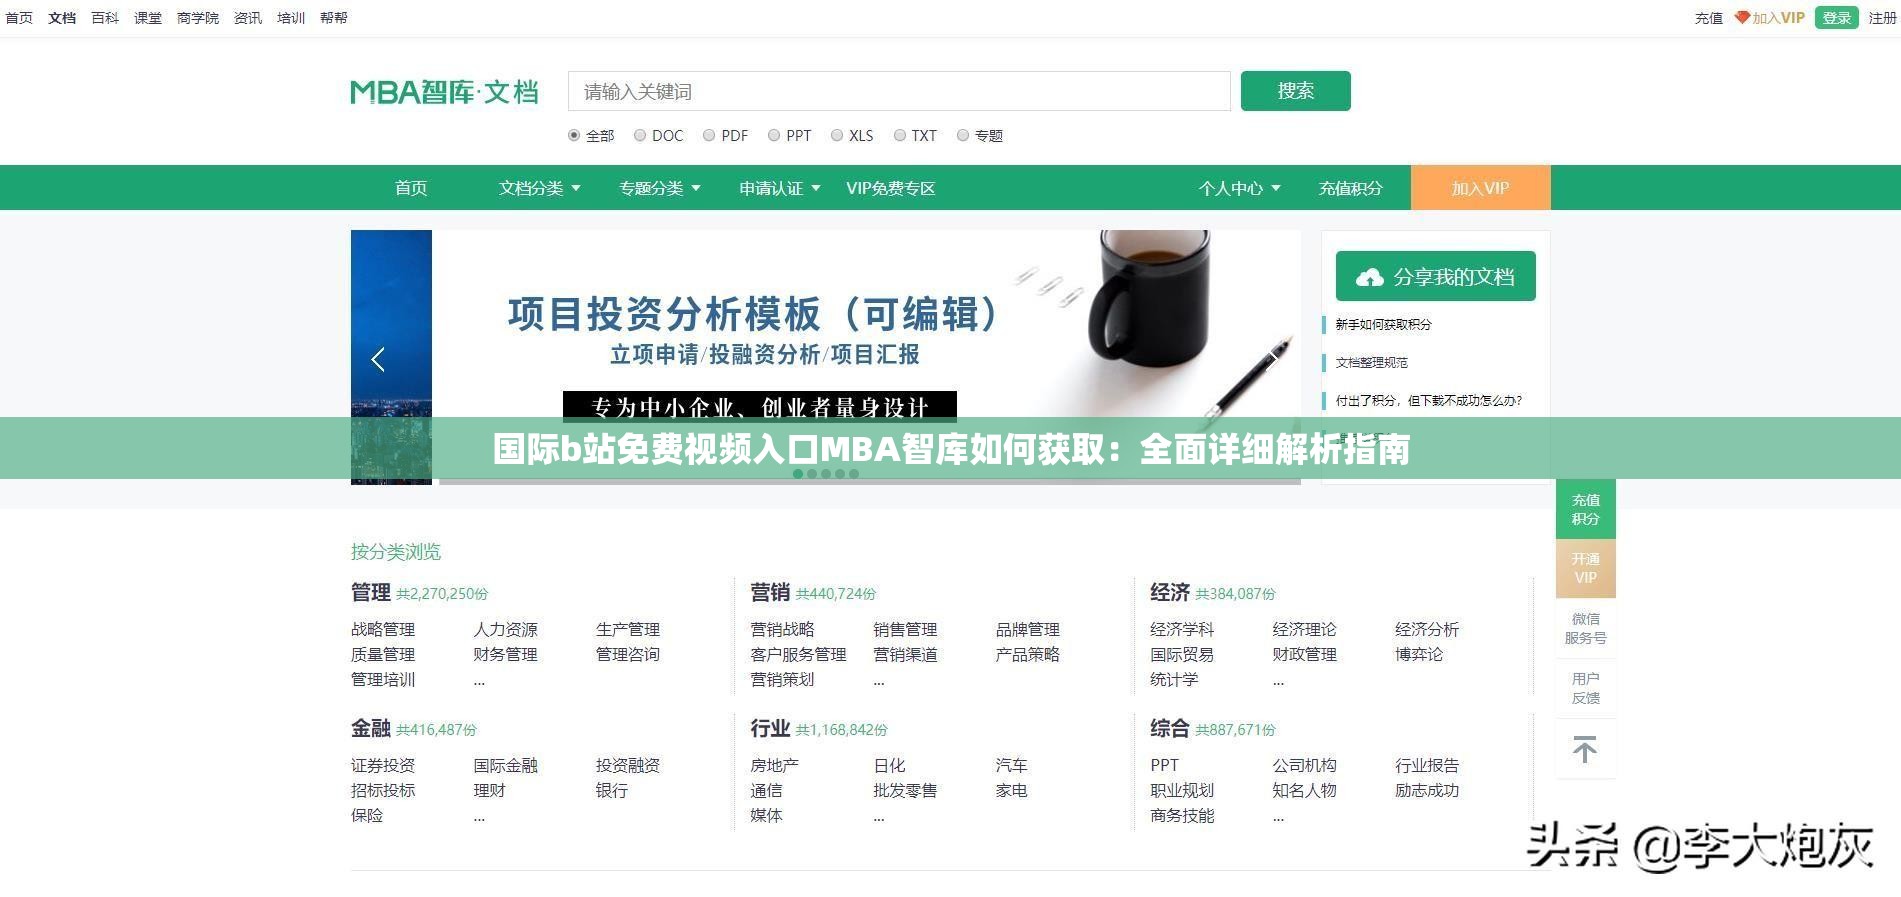
Task: Expand the 申请认证 dropdown menu
Action: pos(780,188)
